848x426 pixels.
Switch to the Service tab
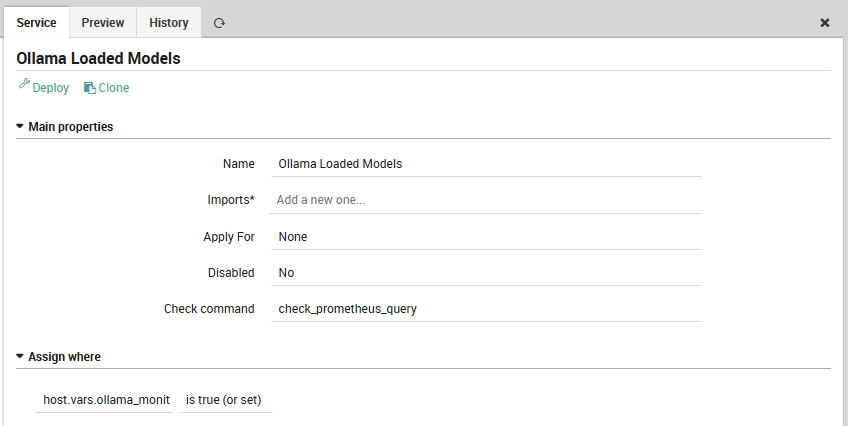(x=37, y=23)
